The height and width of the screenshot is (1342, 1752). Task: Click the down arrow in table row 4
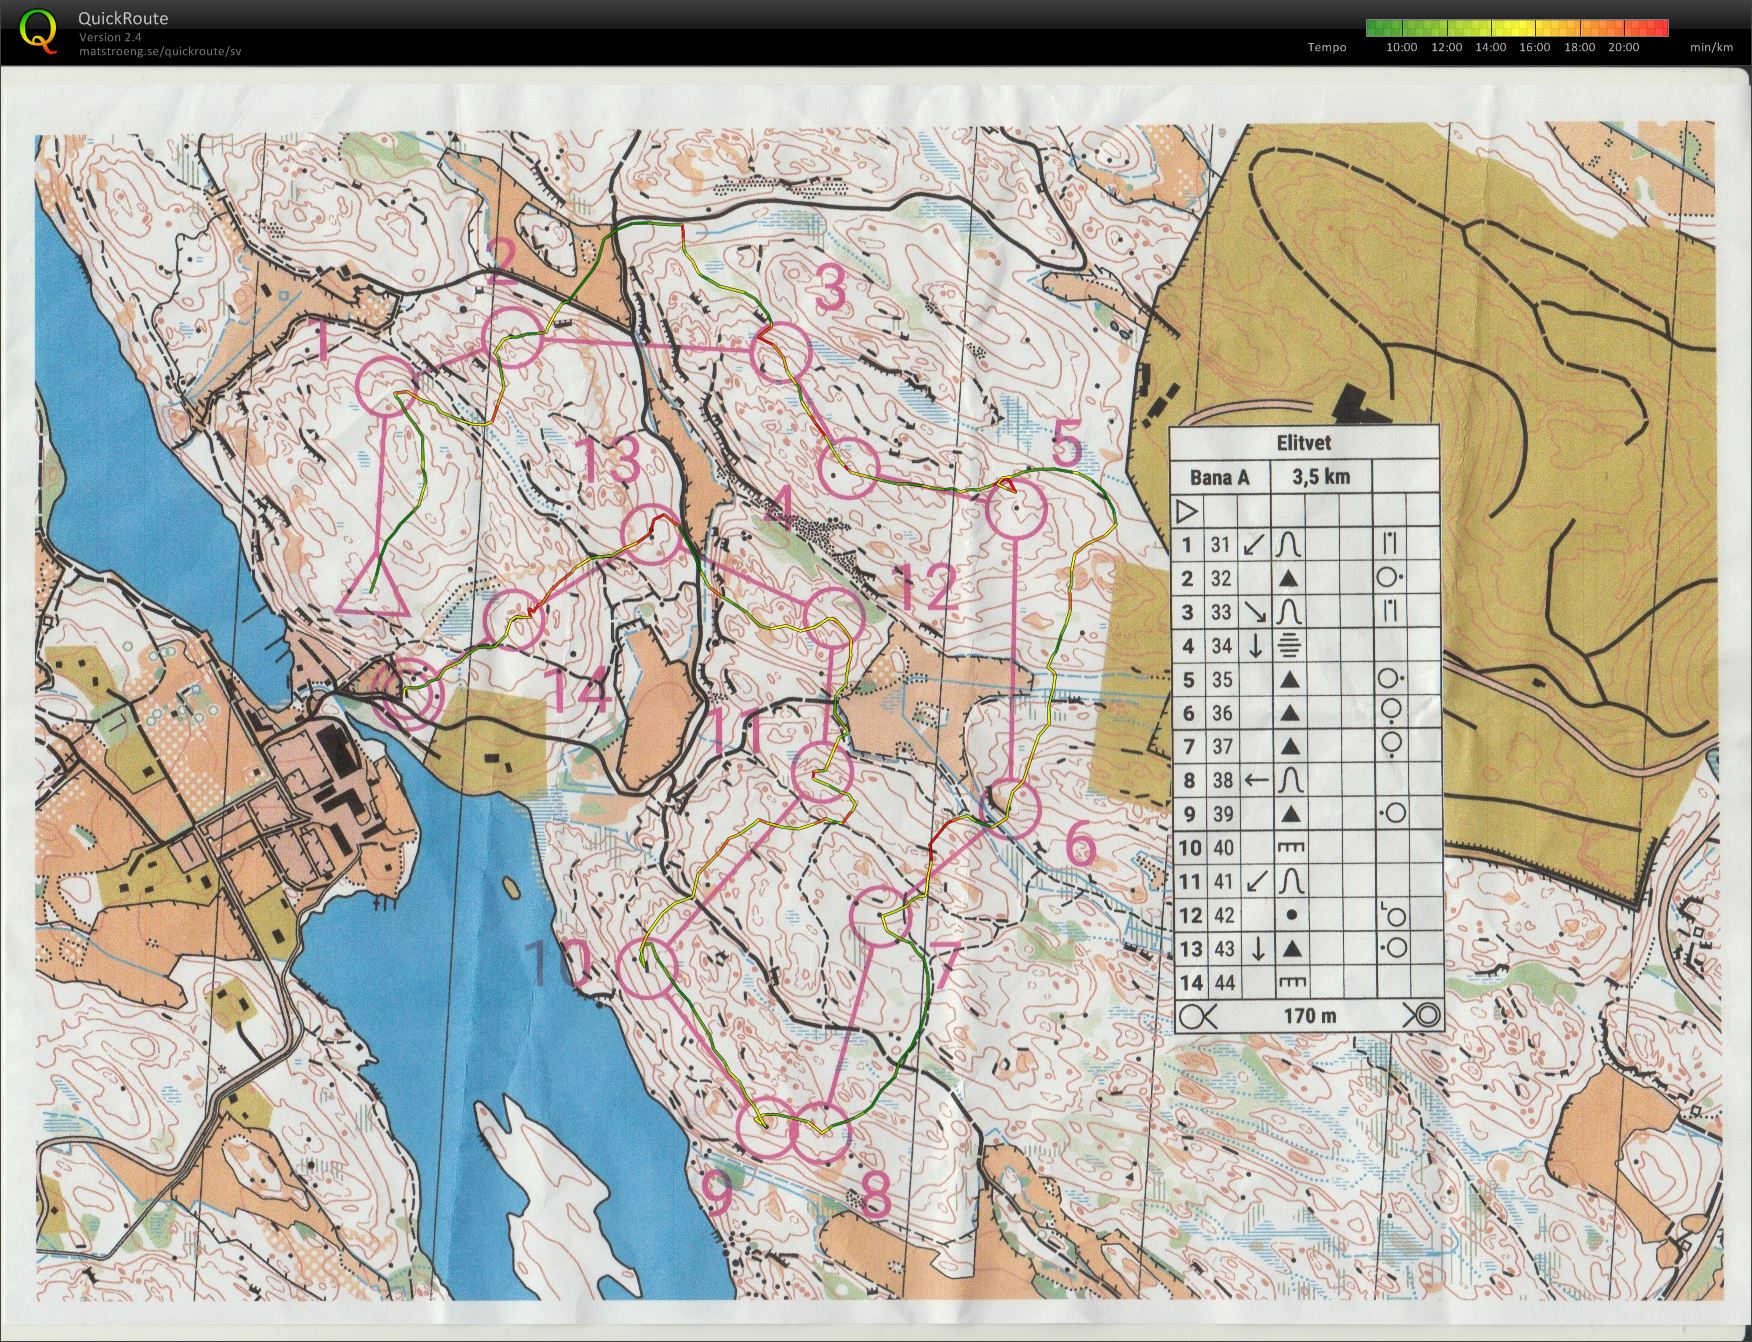click(x=1254, y=646)
